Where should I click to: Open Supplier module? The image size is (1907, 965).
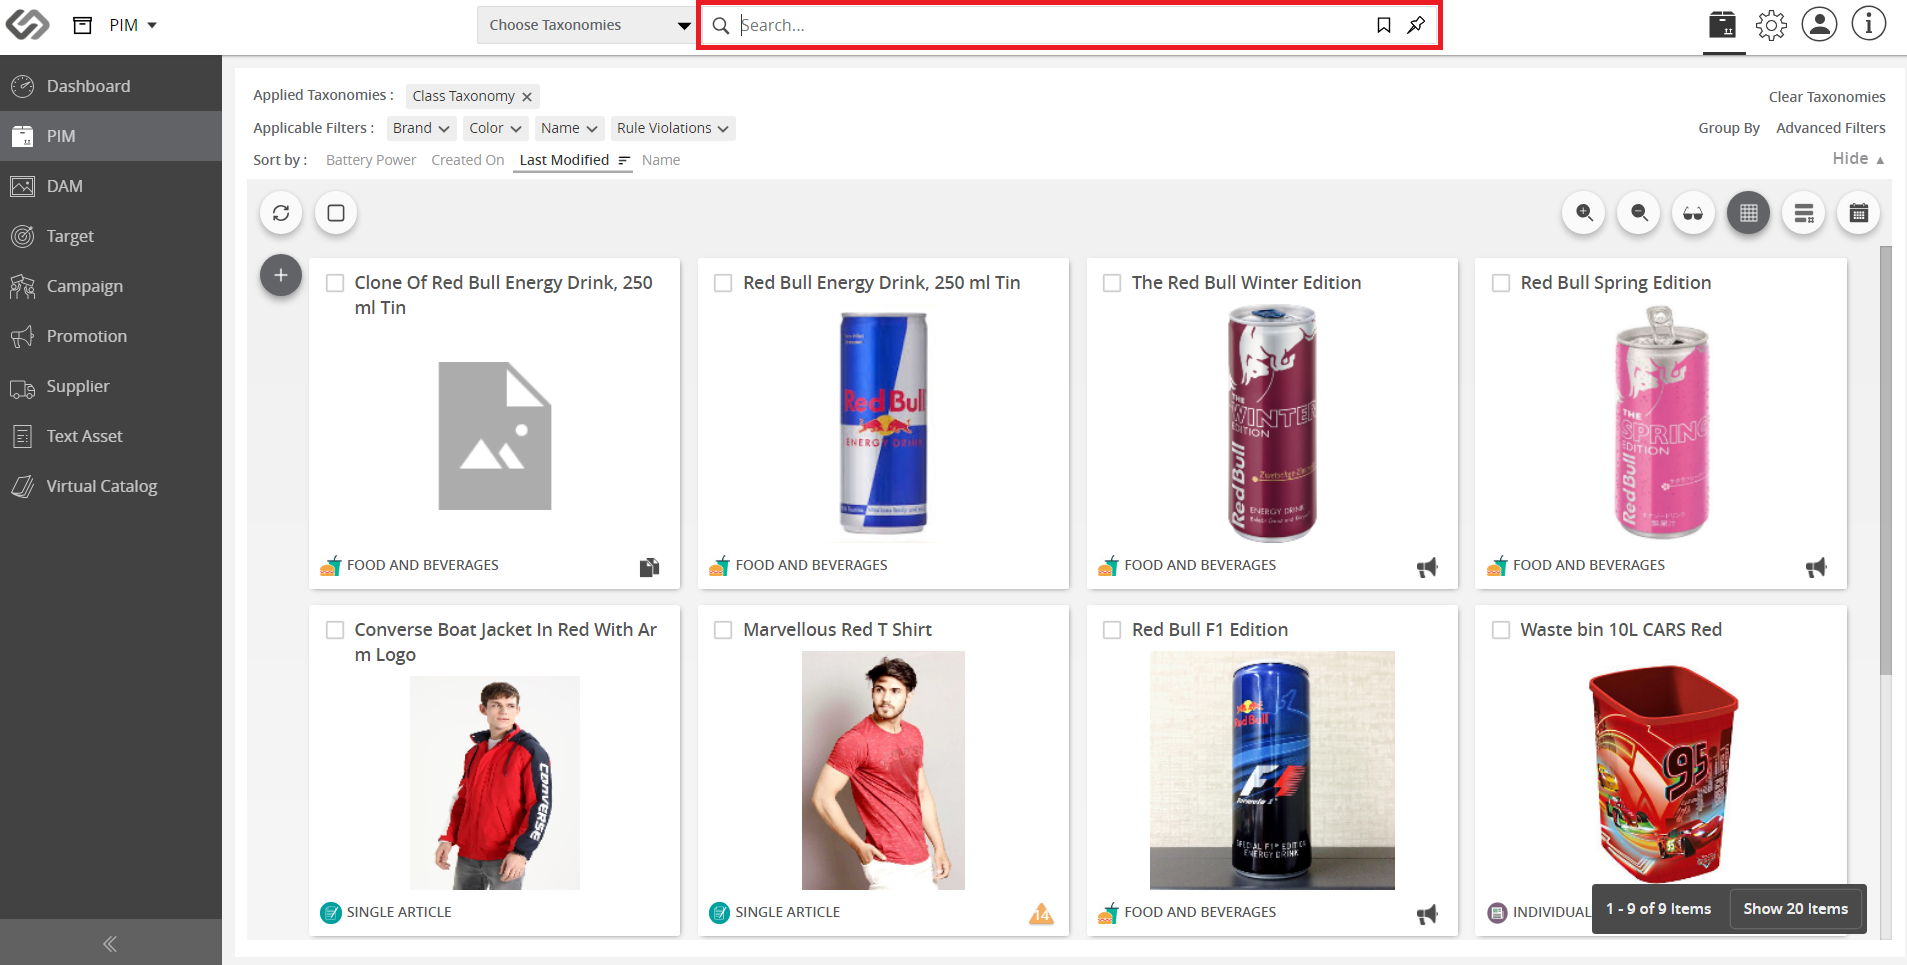(111, 386)
